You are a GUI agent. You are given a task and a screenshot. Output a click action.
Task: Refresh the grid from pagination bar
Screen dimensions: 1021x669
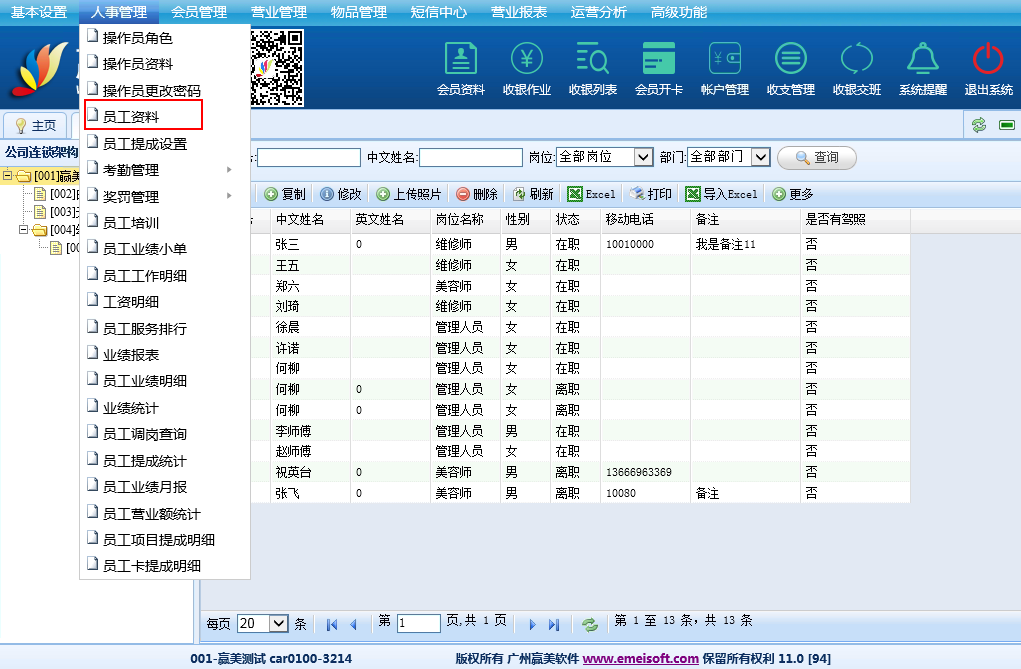tap(590, 624)
